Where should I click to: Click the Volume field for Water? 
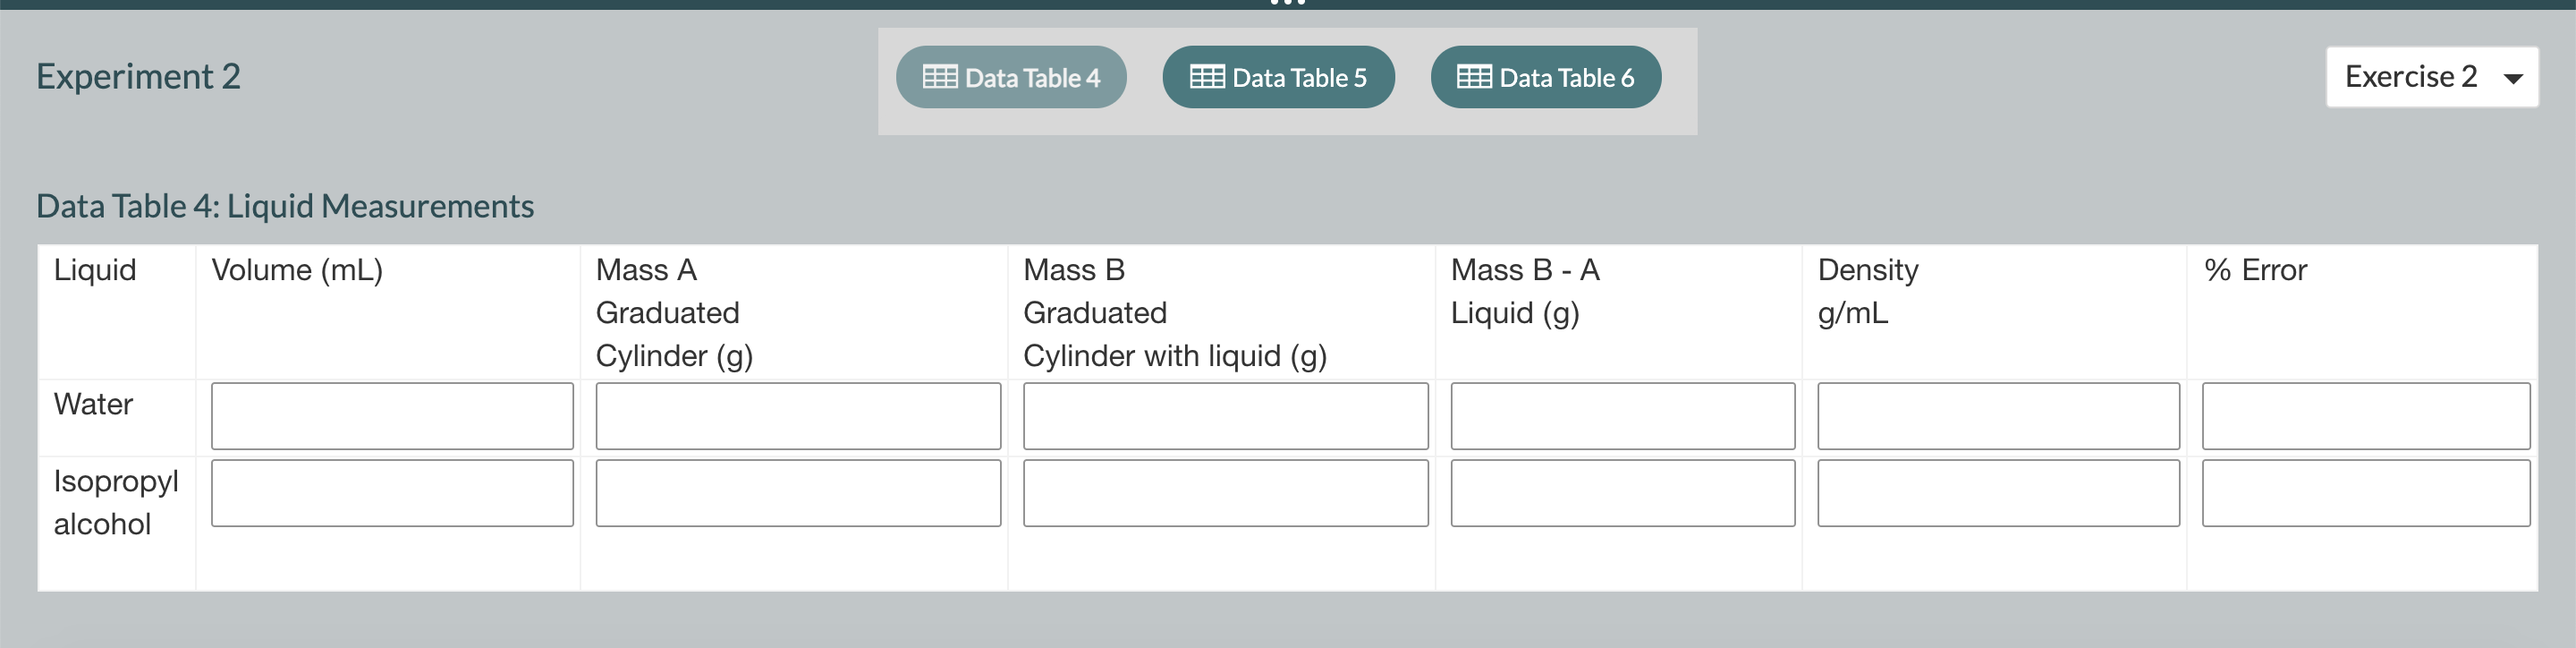pyautogui.click(x=391, y=416)
